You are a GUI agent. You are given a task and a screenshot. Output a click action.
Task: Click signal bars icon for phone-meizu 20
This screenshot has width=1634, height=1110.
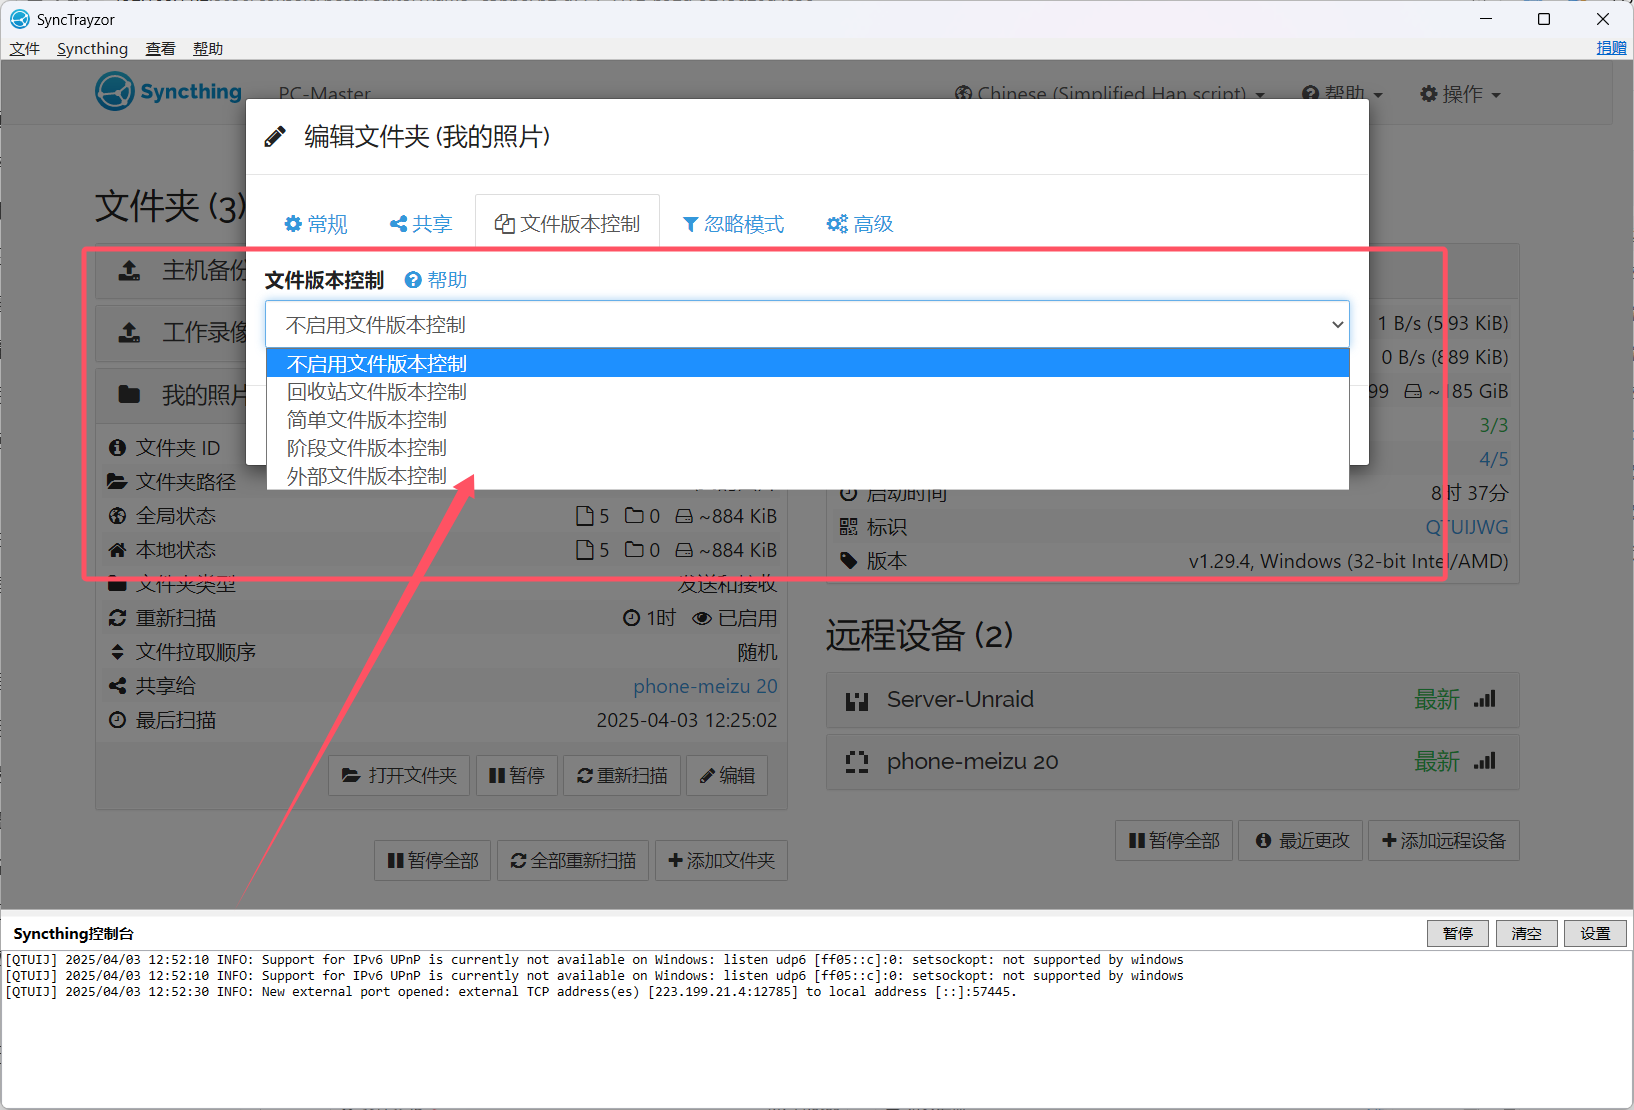click(1485, 761)
